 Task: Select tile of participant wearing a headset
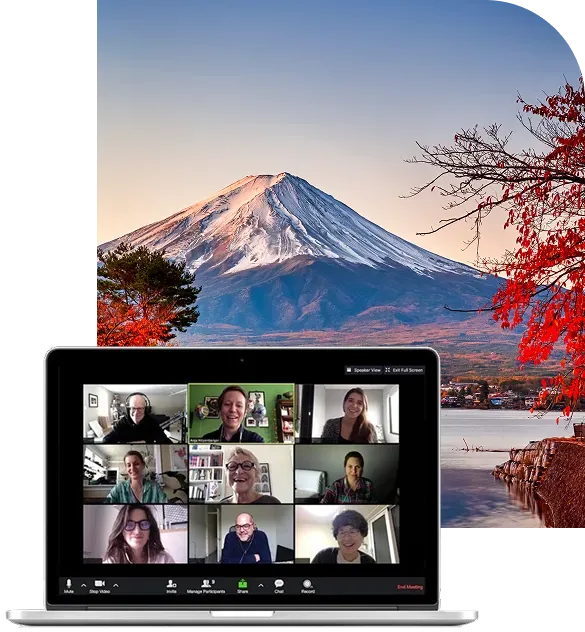135,414
